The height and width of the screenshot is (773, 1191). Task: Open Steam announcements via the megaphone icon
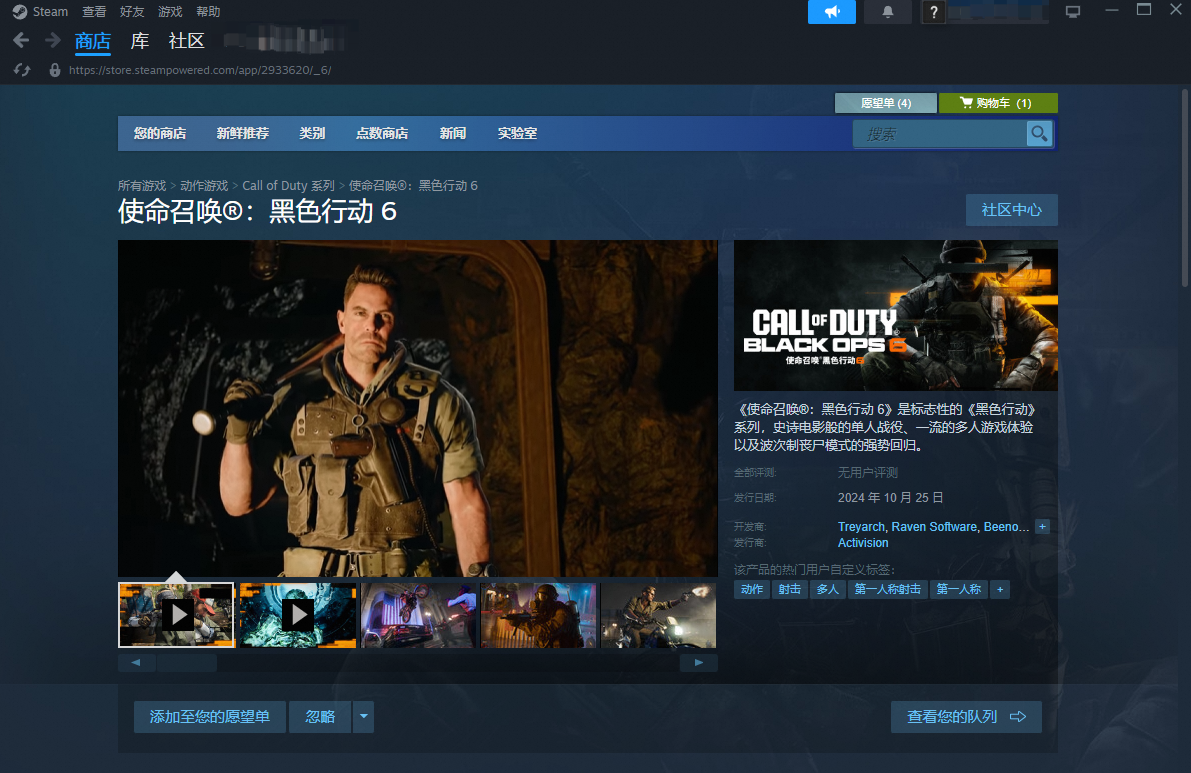[831, 11]
